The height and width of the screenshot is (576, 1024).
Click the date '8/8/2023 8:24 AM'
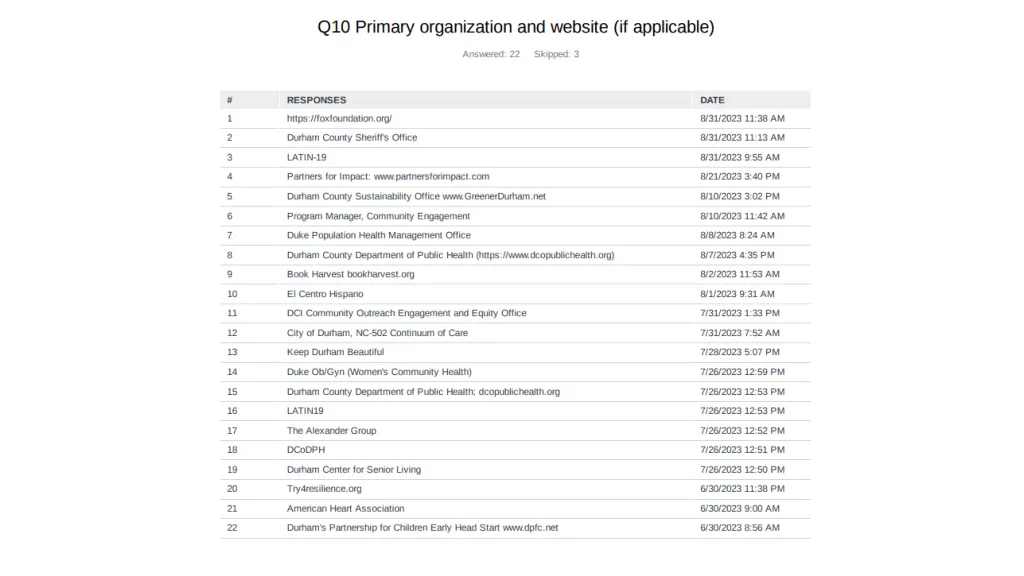point(737,235)
